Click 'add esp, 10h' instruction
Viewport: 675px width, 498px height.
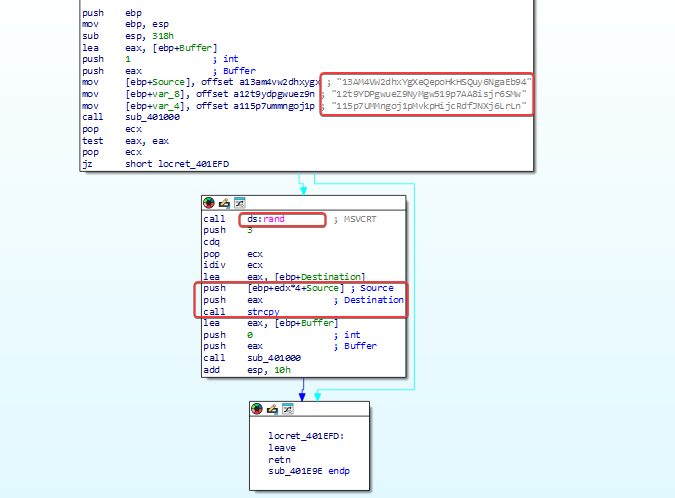click(x=247, y=370)
